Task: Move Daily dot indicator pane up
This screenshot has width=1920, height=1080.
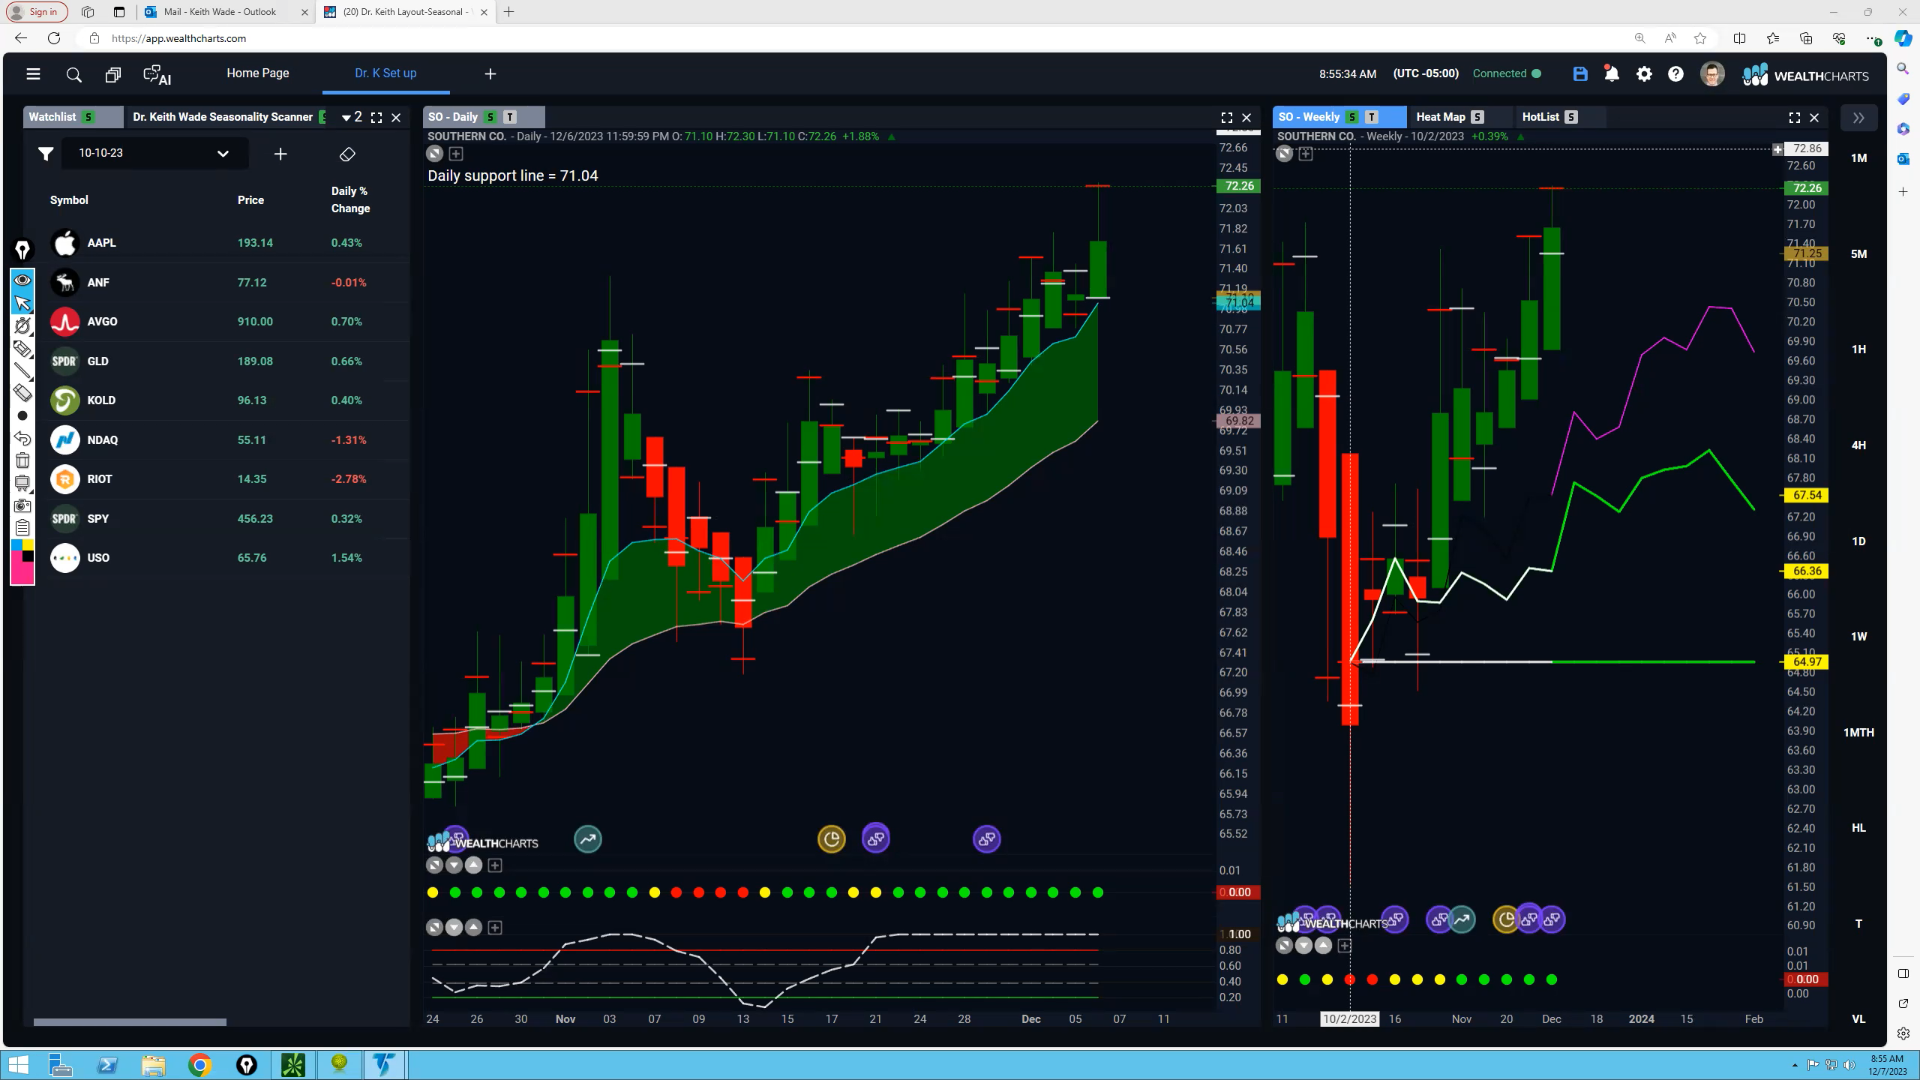Action: (474, 865)
